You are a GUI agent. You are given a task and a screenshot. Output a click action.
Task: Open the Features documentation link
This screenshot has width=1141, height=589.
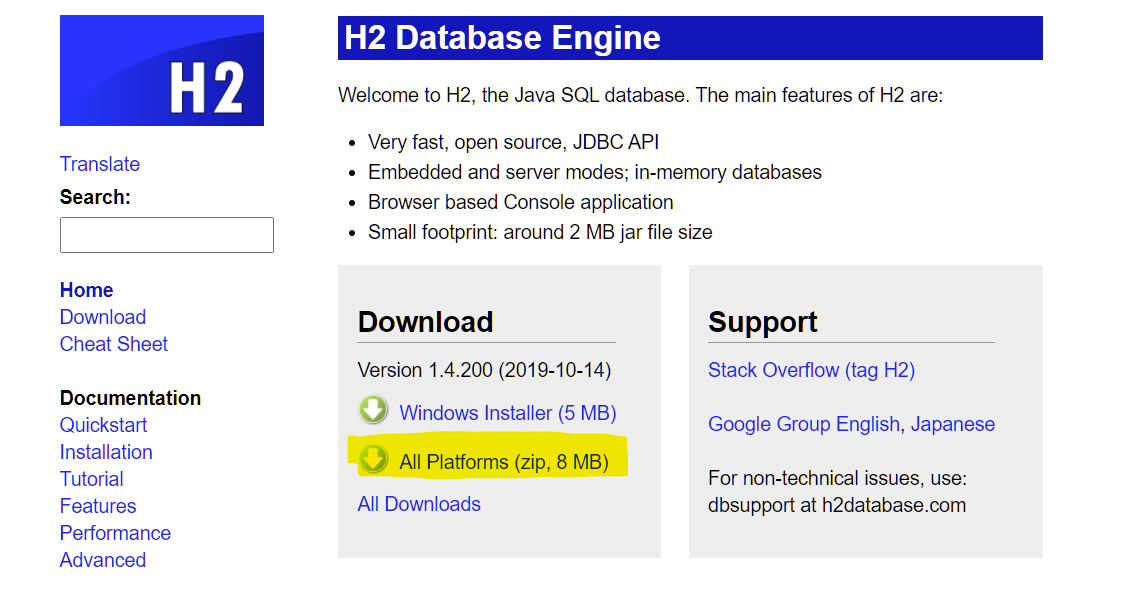coord(98,506)
